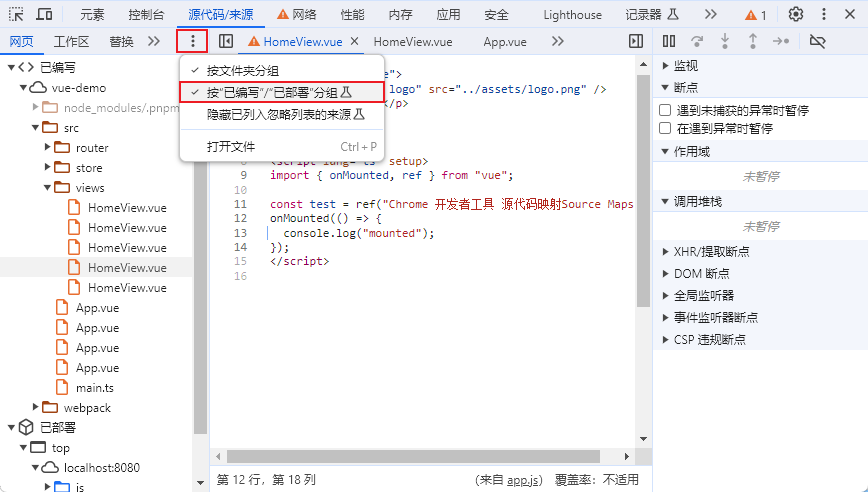Collapse the top frame node
This screenshot has width=868, height=492.
(x=23, y=448)
